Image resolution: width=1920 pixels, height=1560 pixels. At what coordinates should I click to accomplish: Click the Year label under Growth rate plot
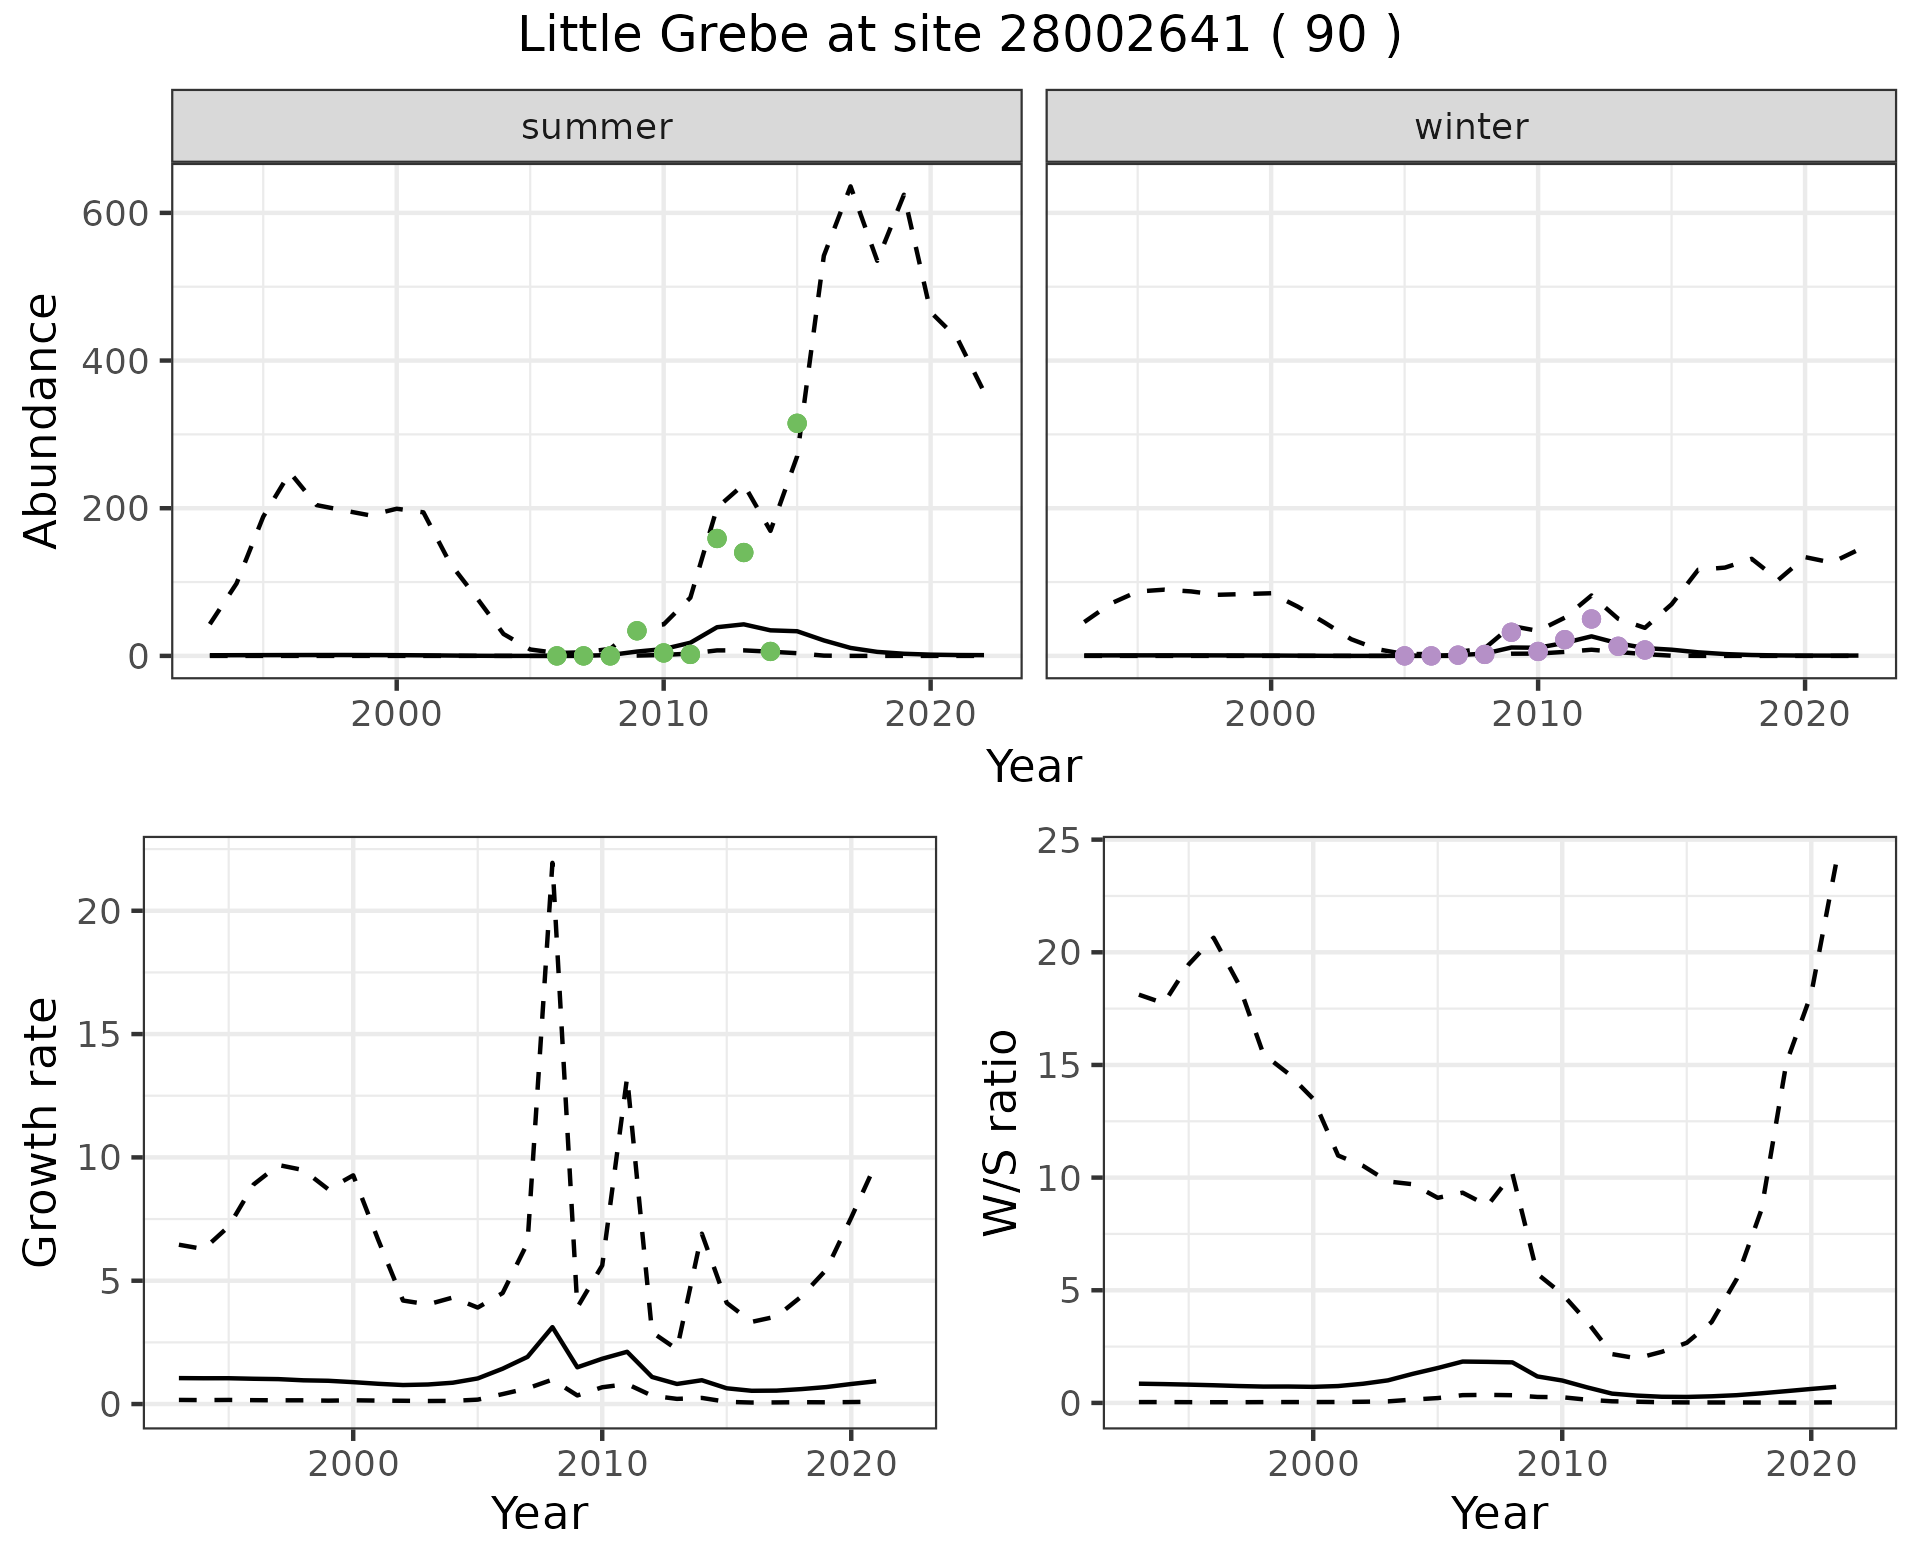(x=539, y=1513)
